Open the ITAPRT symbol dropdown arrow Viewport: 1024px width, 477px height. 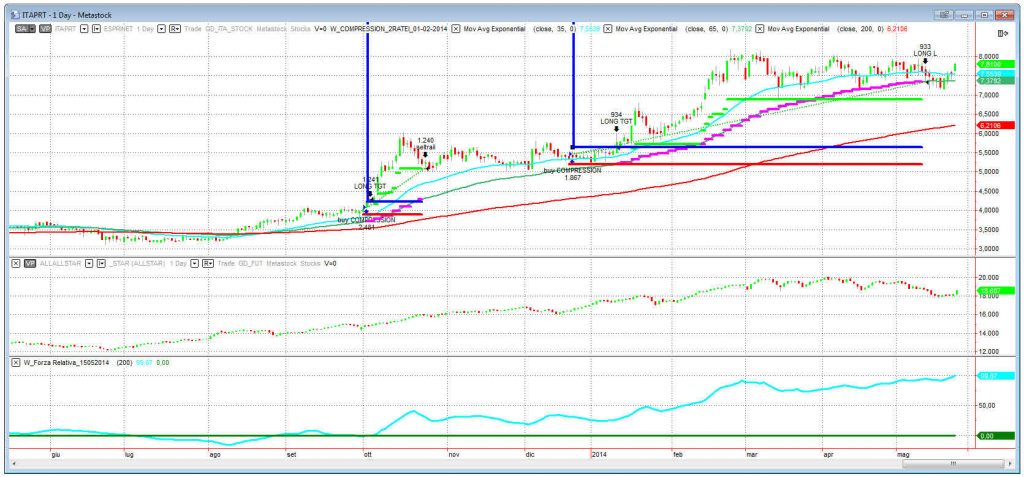click(x=83, y=29)
